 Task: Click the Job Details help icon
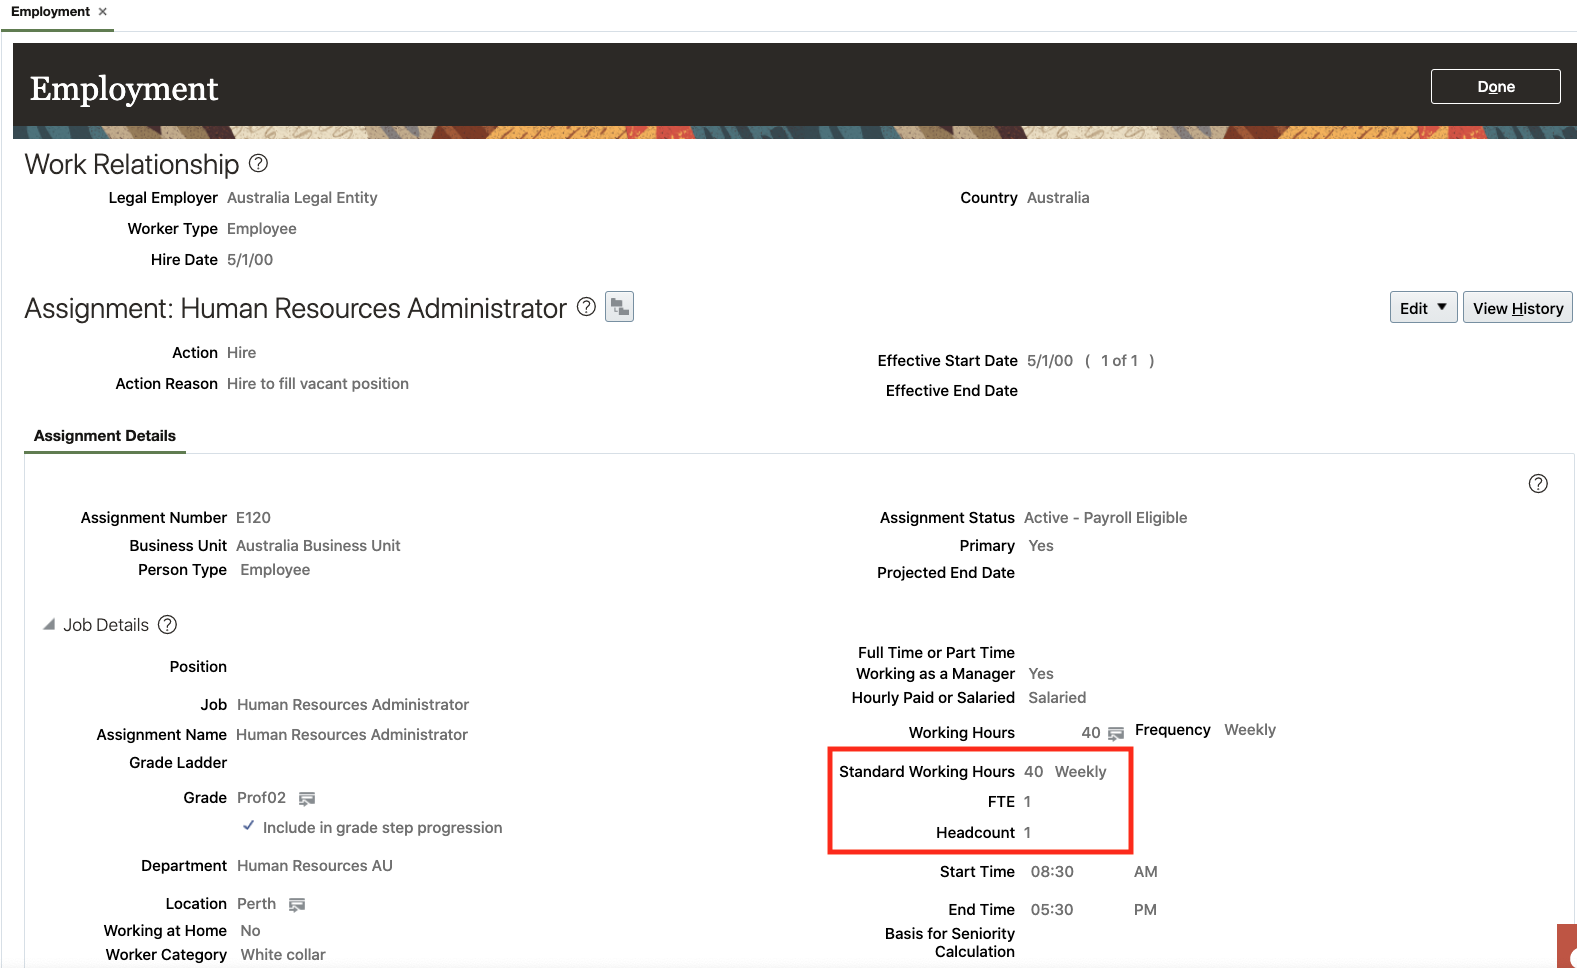[168, 625]
